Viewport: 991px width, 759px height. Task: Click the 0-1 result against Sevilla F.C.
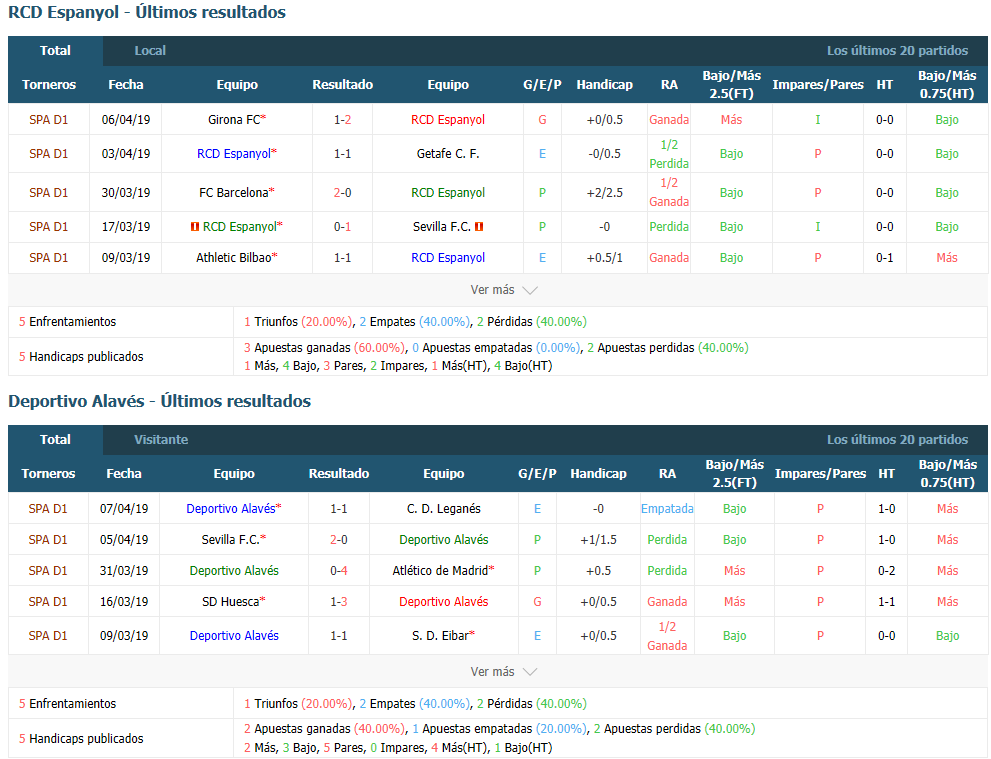coord(343,226)
